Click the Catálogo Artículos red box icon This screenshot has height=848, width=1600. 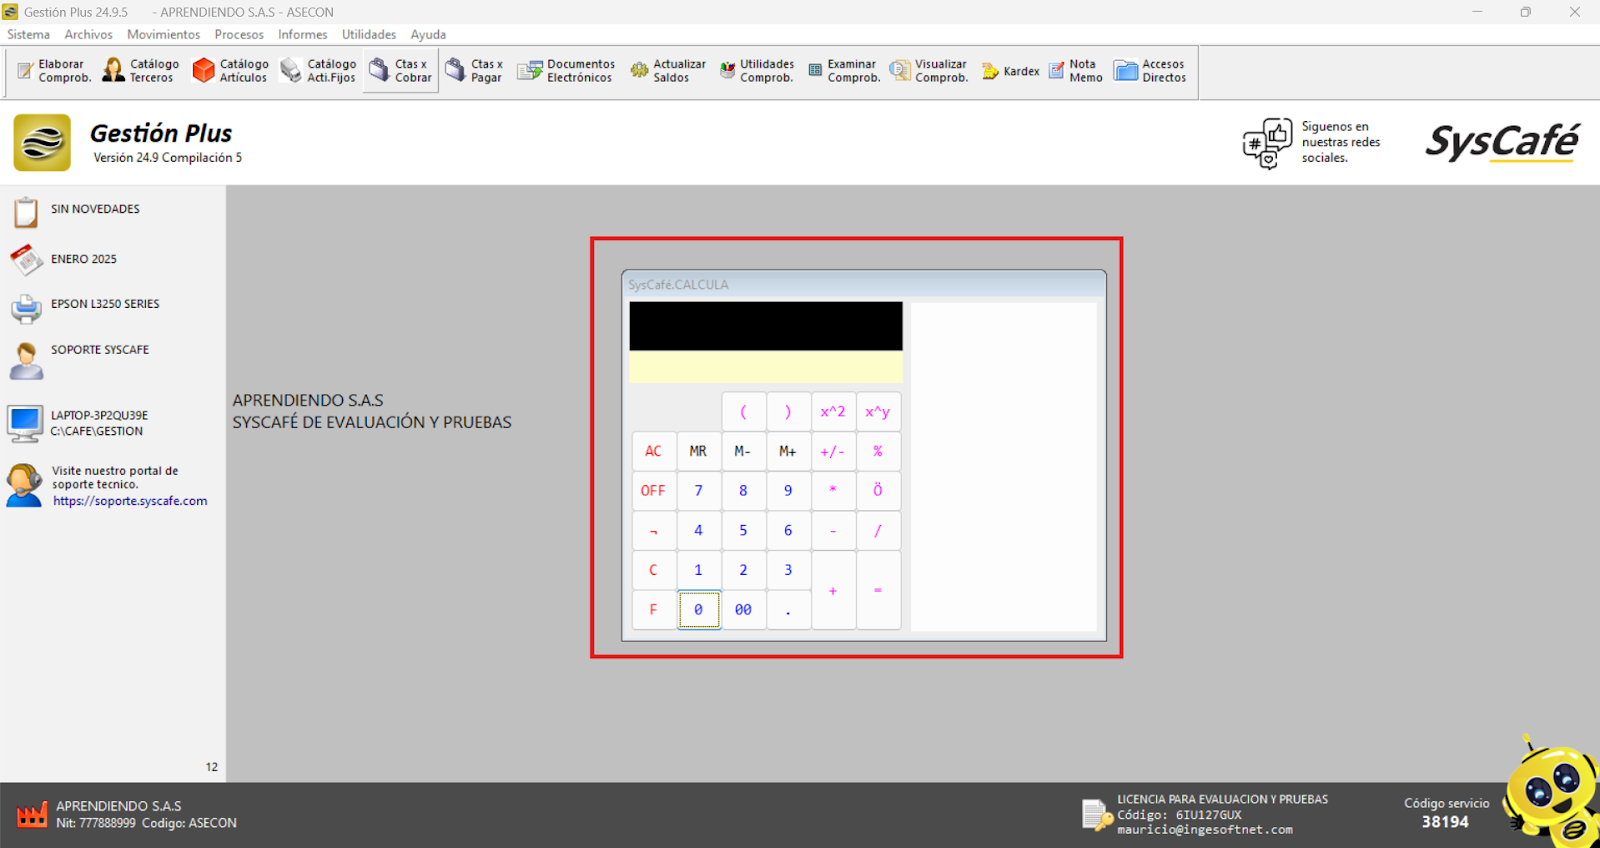(204, 71)
